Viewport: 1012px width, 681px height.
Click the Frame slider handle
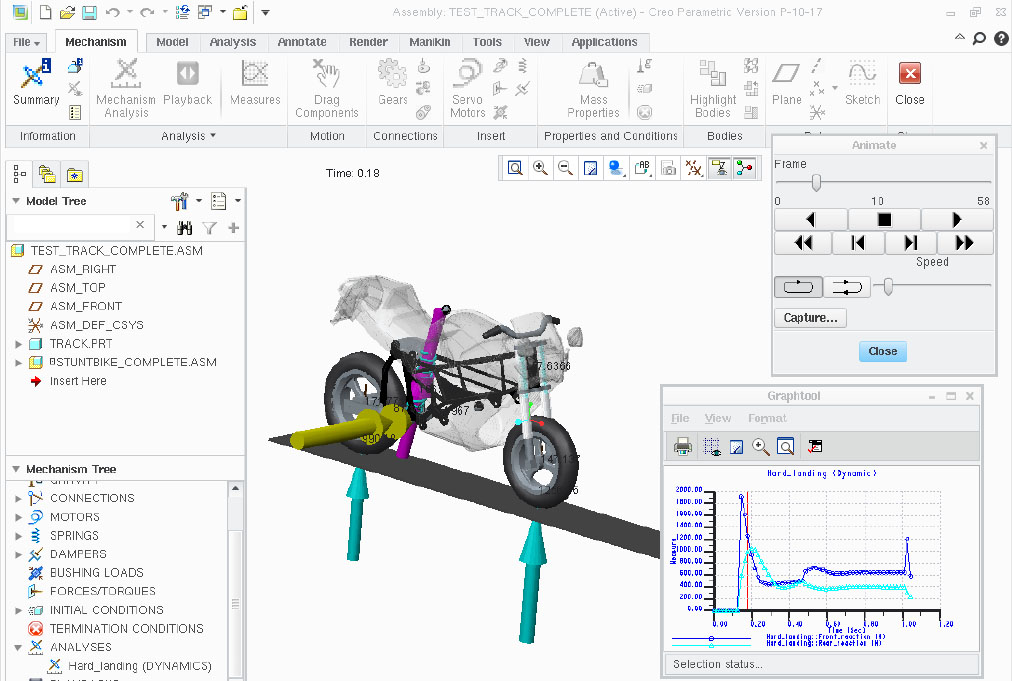(816, 183)
